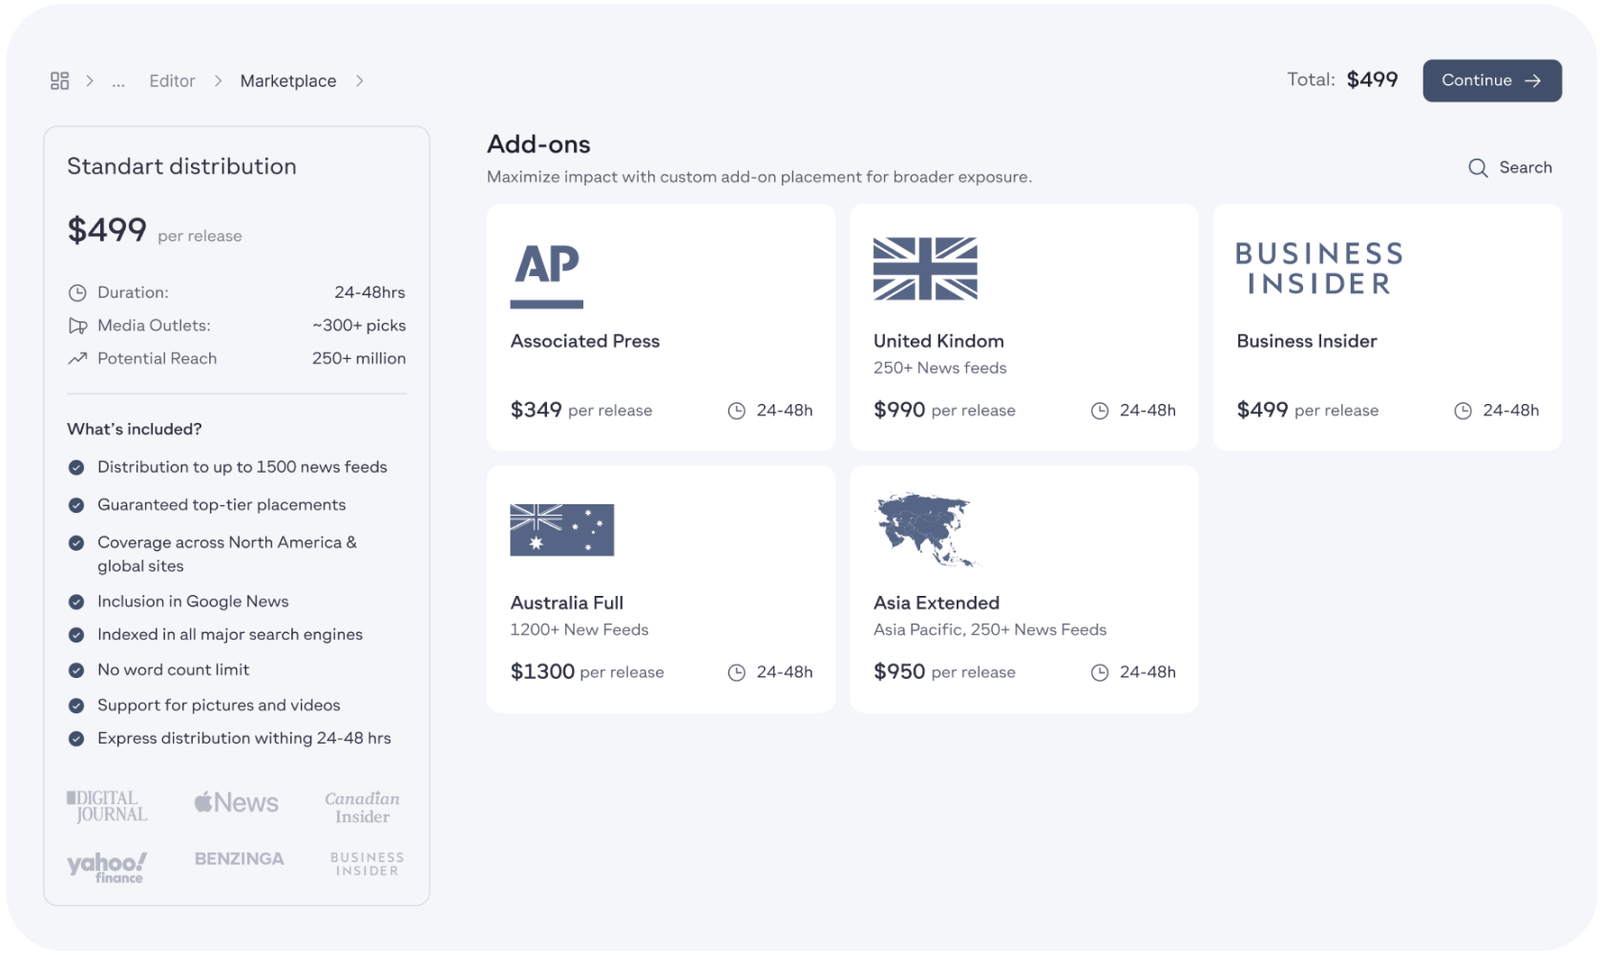
Task: Click the Business Insider card logo
Action: [x=1319, y=269]
